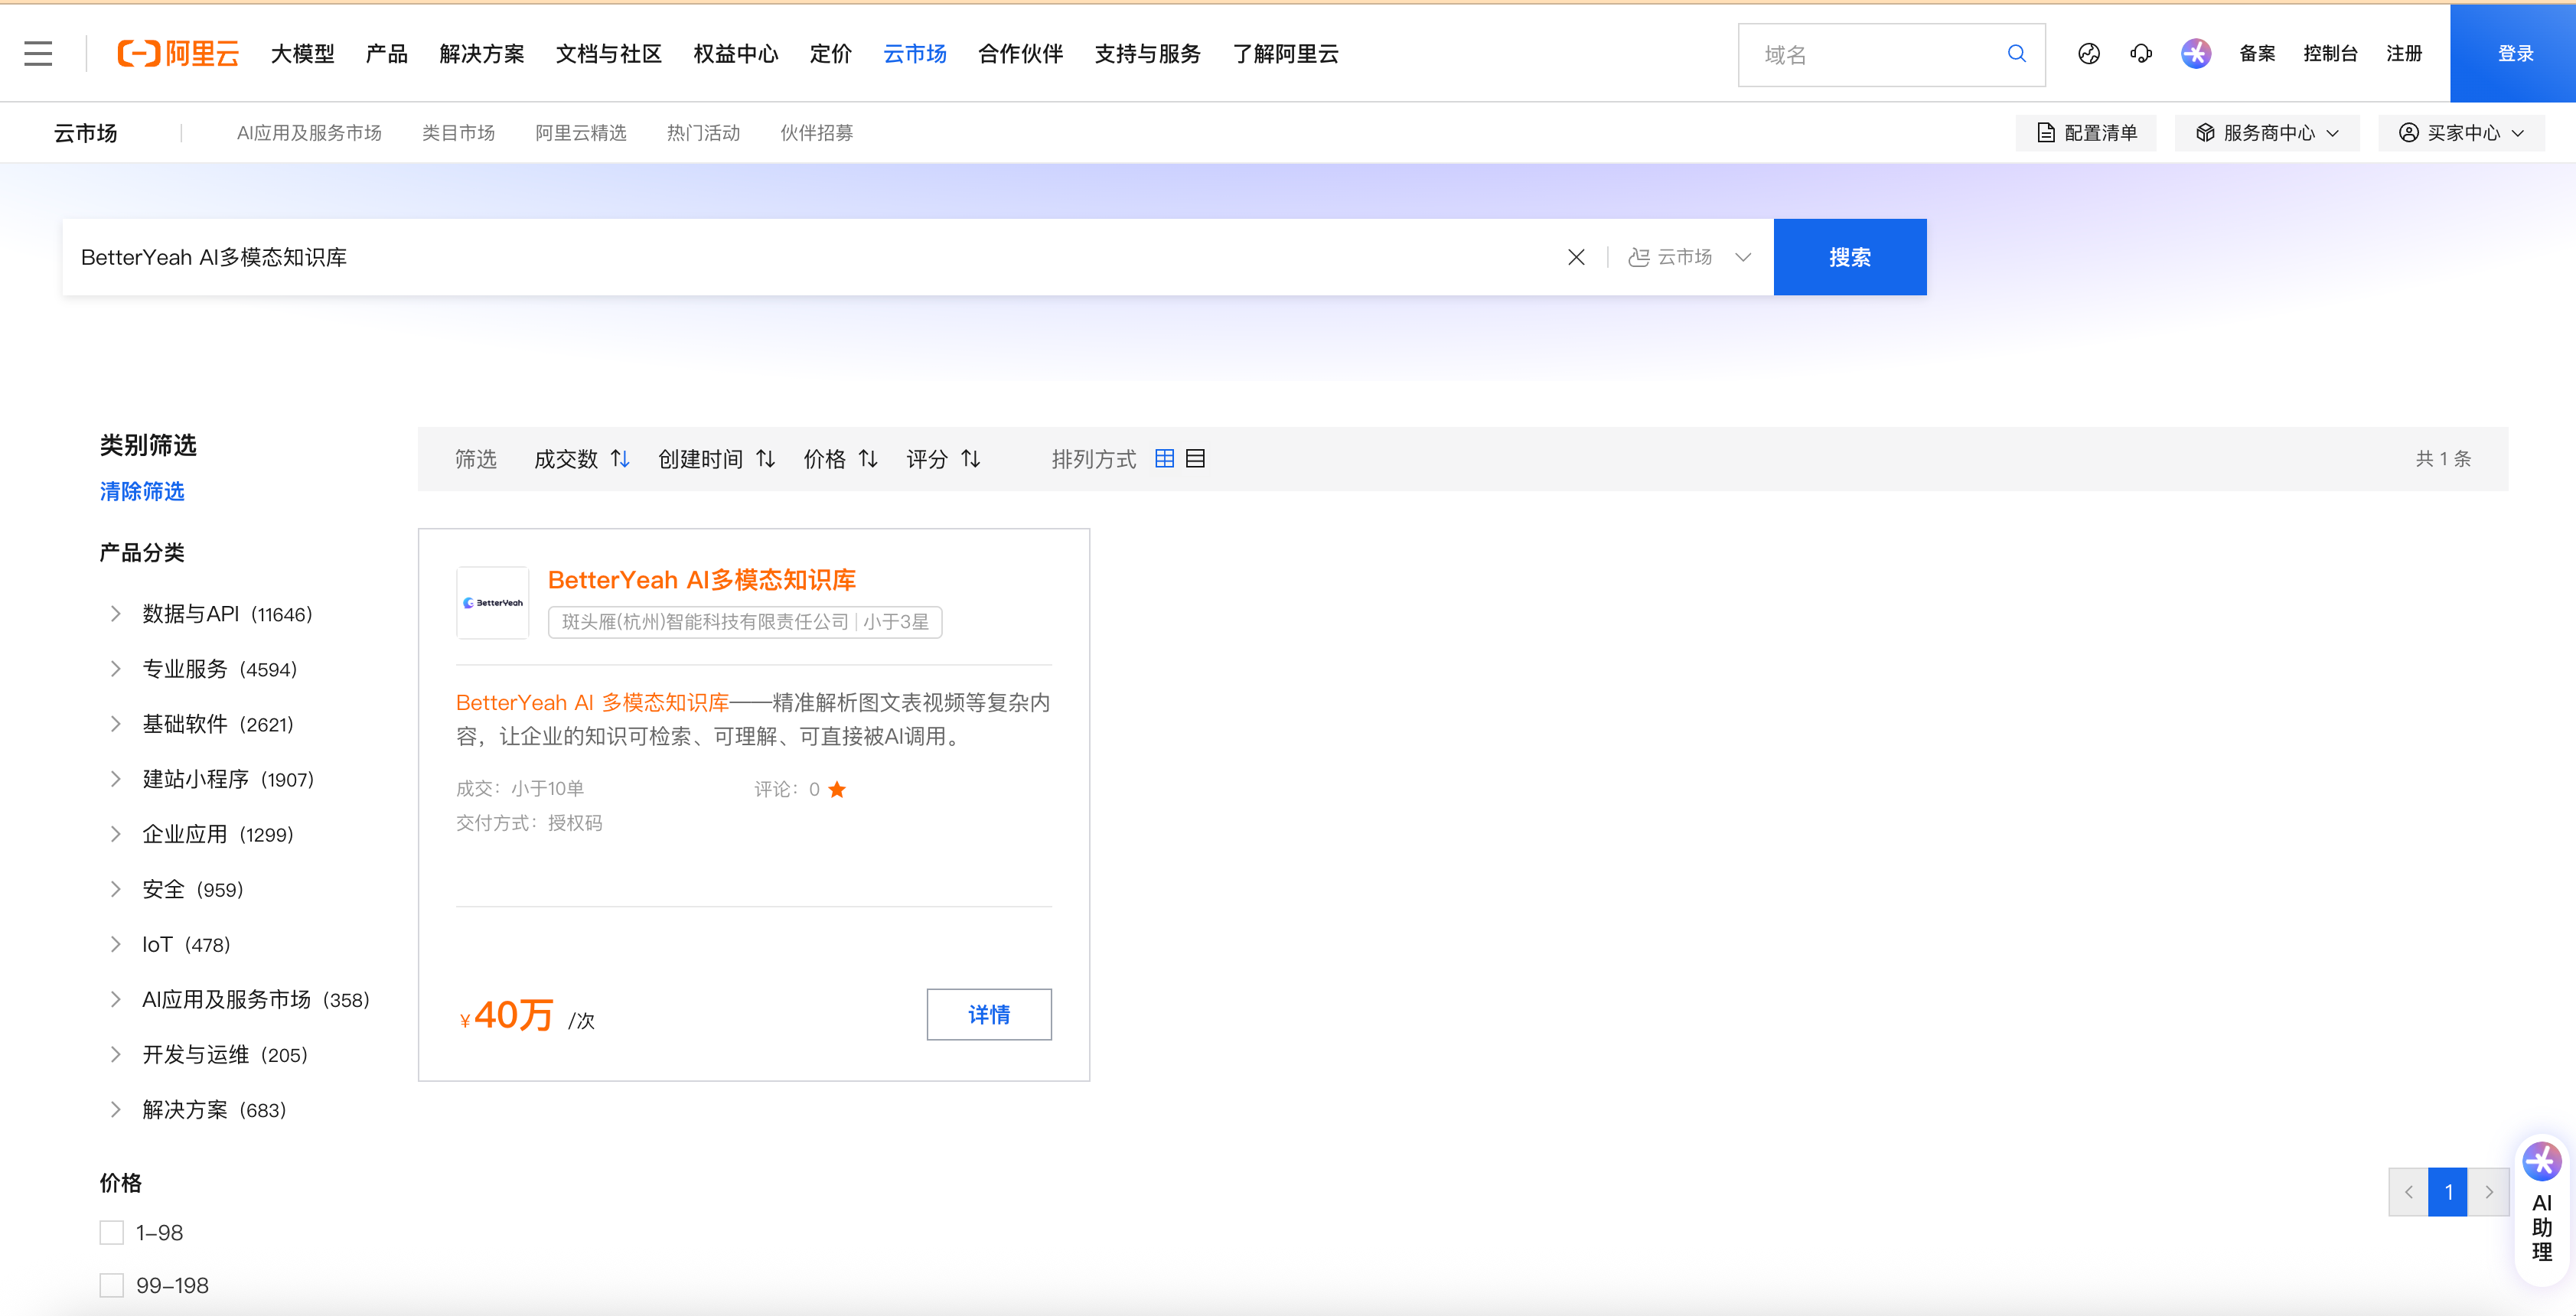Open the 买家中心 dropdown

point(2461,133)
